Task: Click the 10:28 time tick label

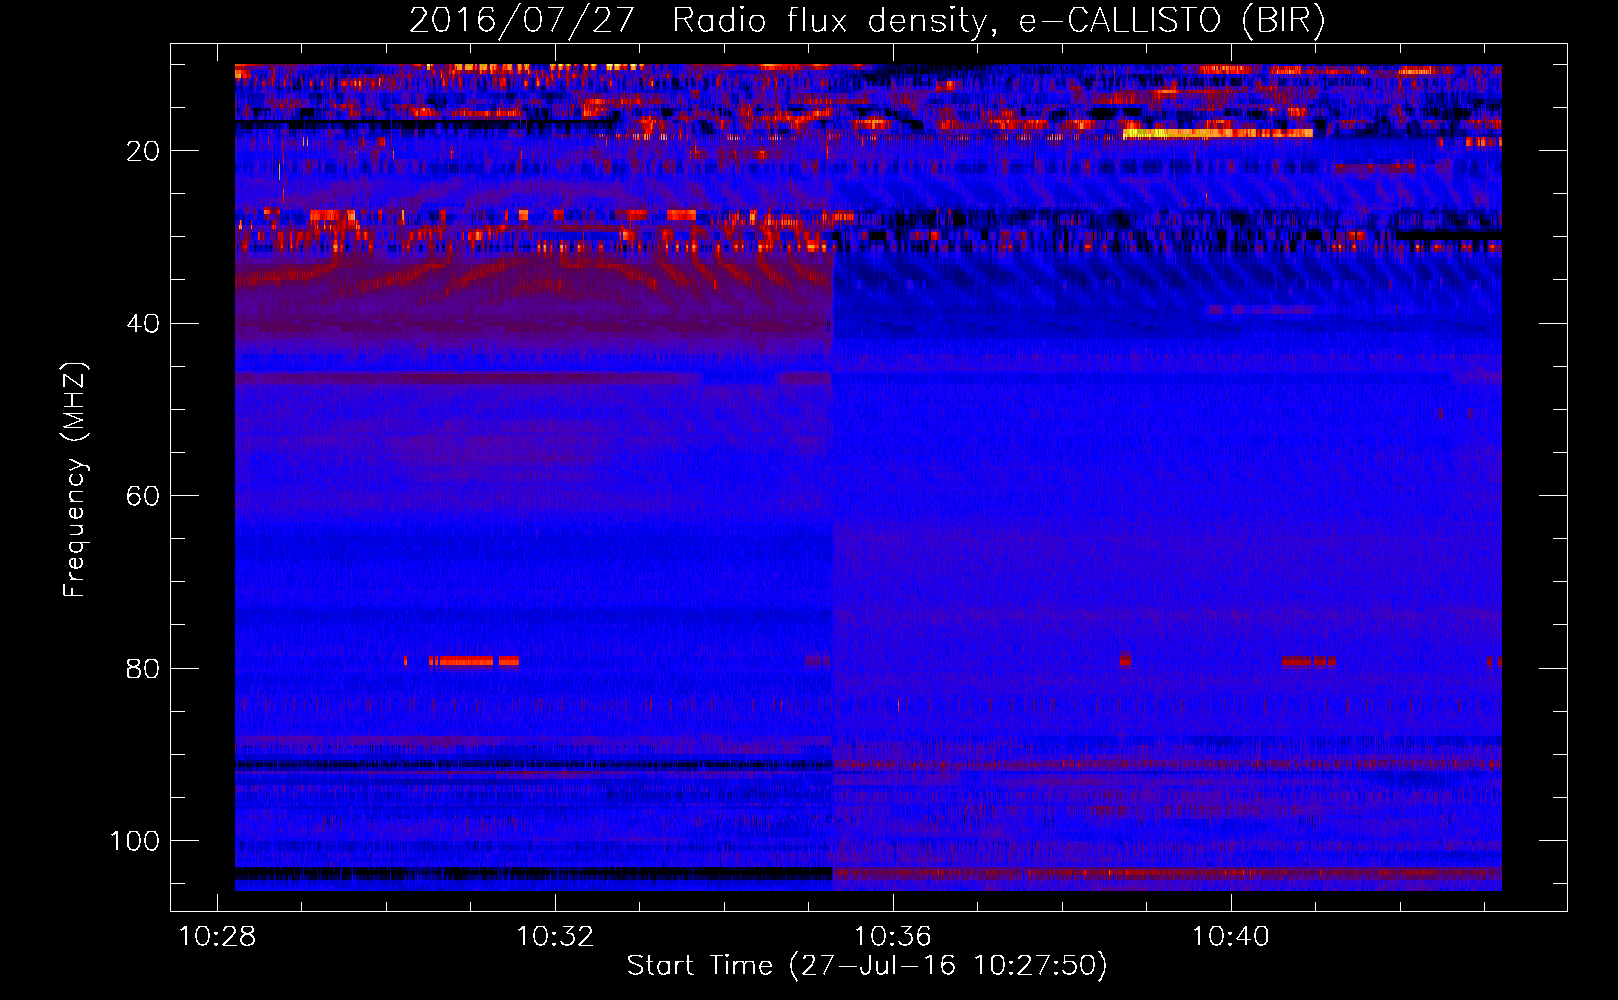Action: [217, 936]
